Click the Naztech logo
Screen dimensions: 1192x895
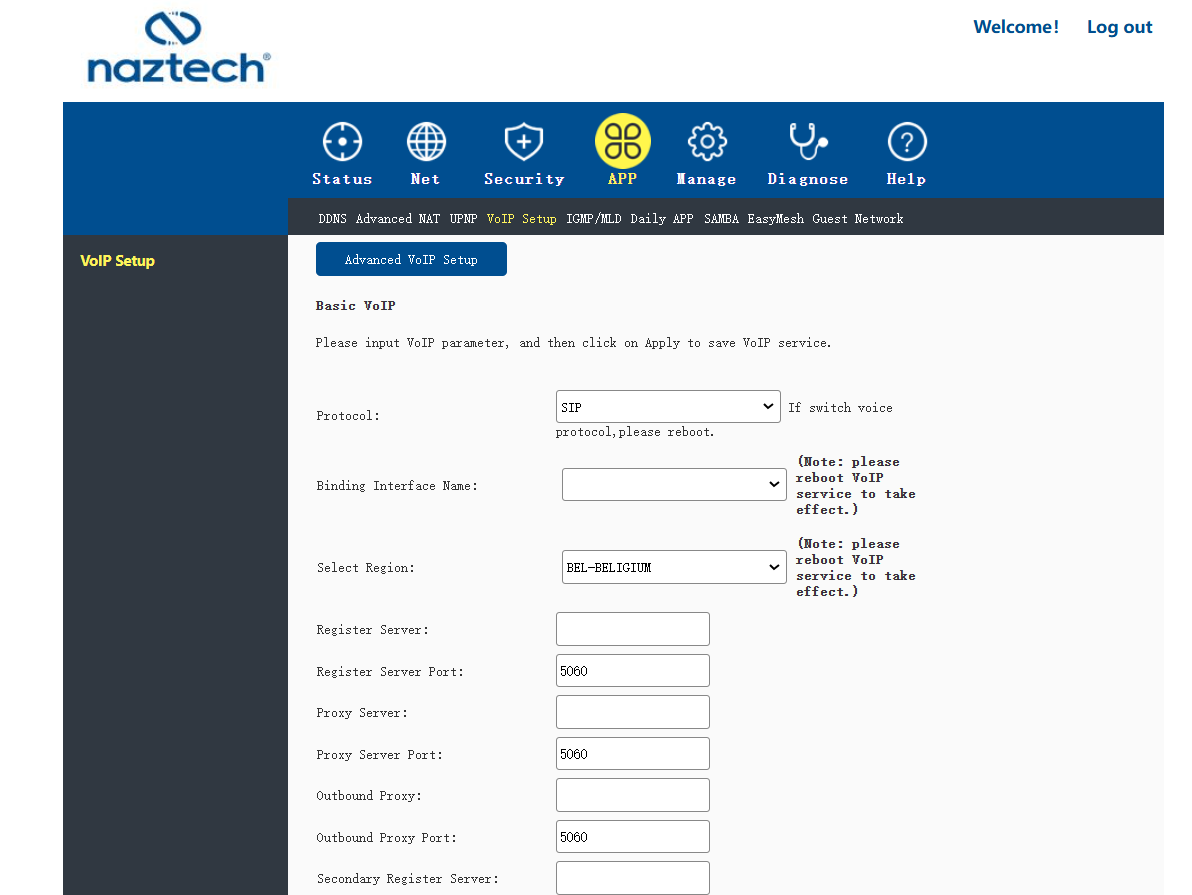[x=179, y=47]
